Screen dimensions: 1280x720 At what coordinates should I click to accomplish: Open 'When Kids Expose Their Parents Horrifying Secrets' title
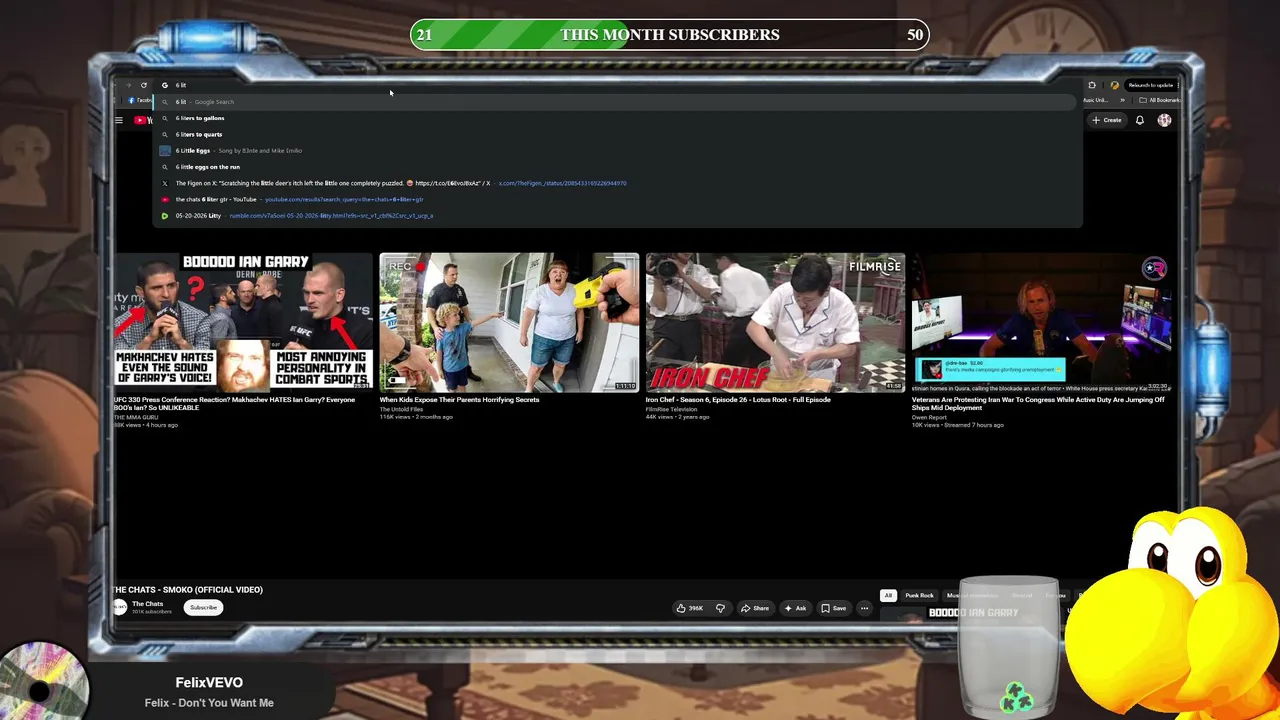(459, 400)
